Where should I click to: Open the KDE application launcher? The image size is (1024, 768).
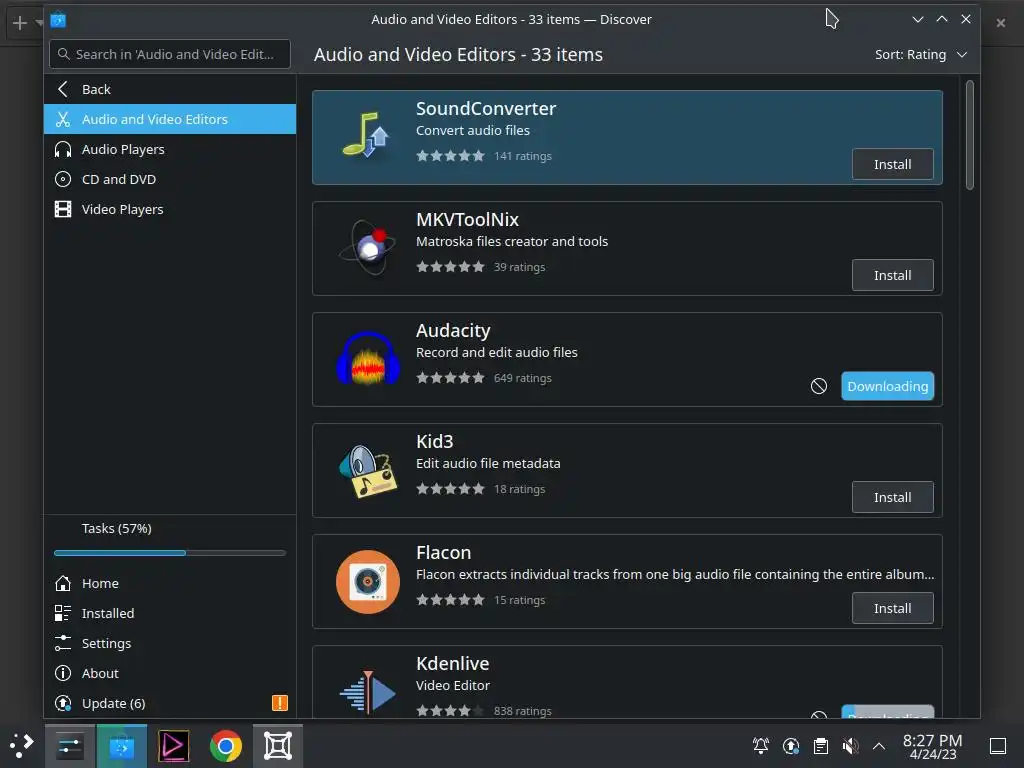click(22, 745)
